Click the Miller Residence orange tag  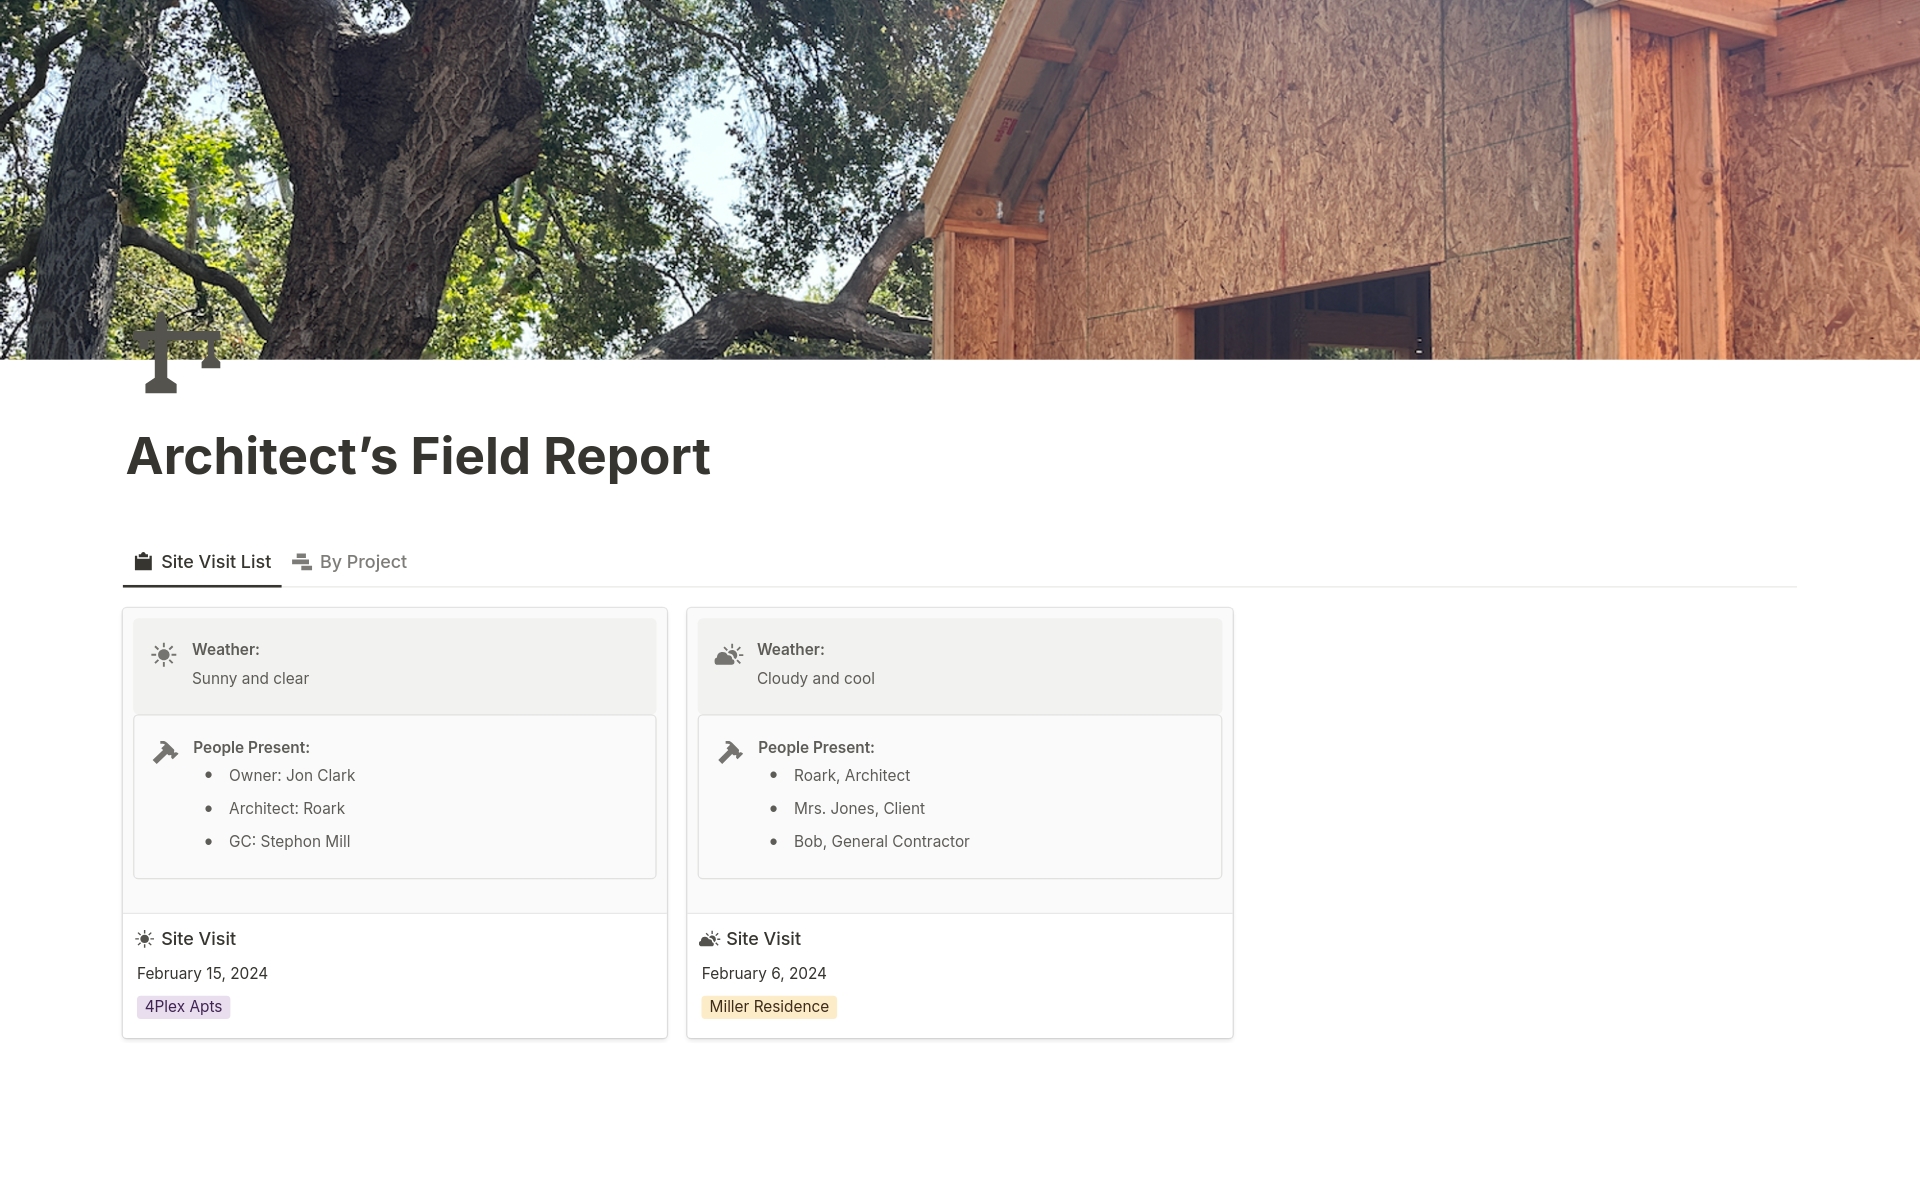pos(768,1007)
